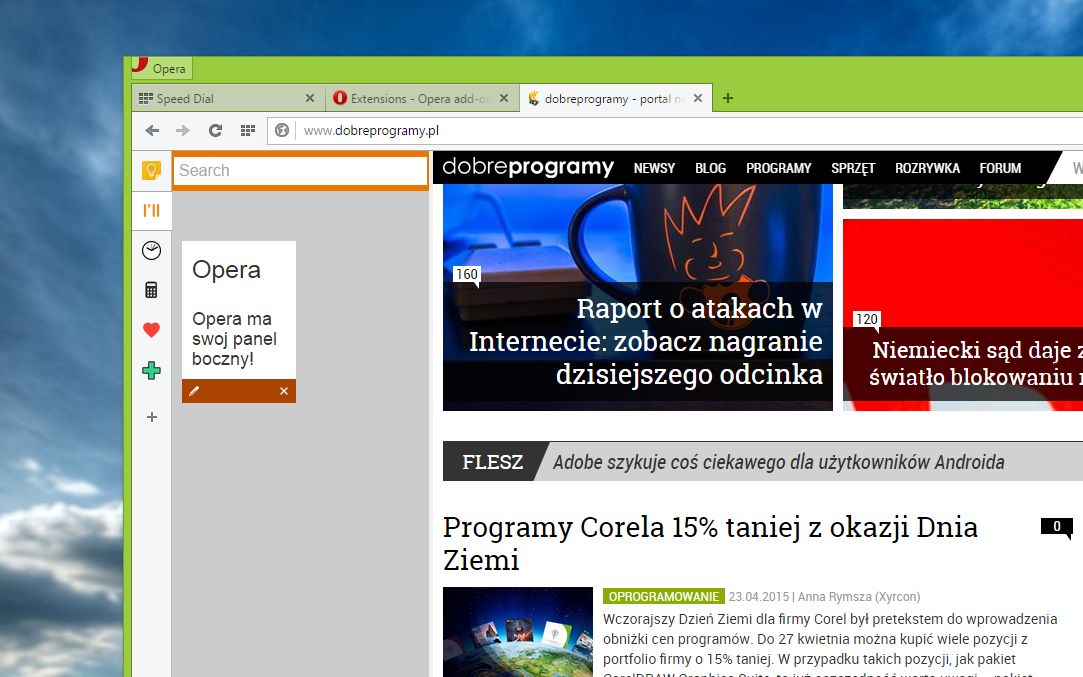
Task: Open Programy Corela 15% taniej headline
Action: point(710,543)
